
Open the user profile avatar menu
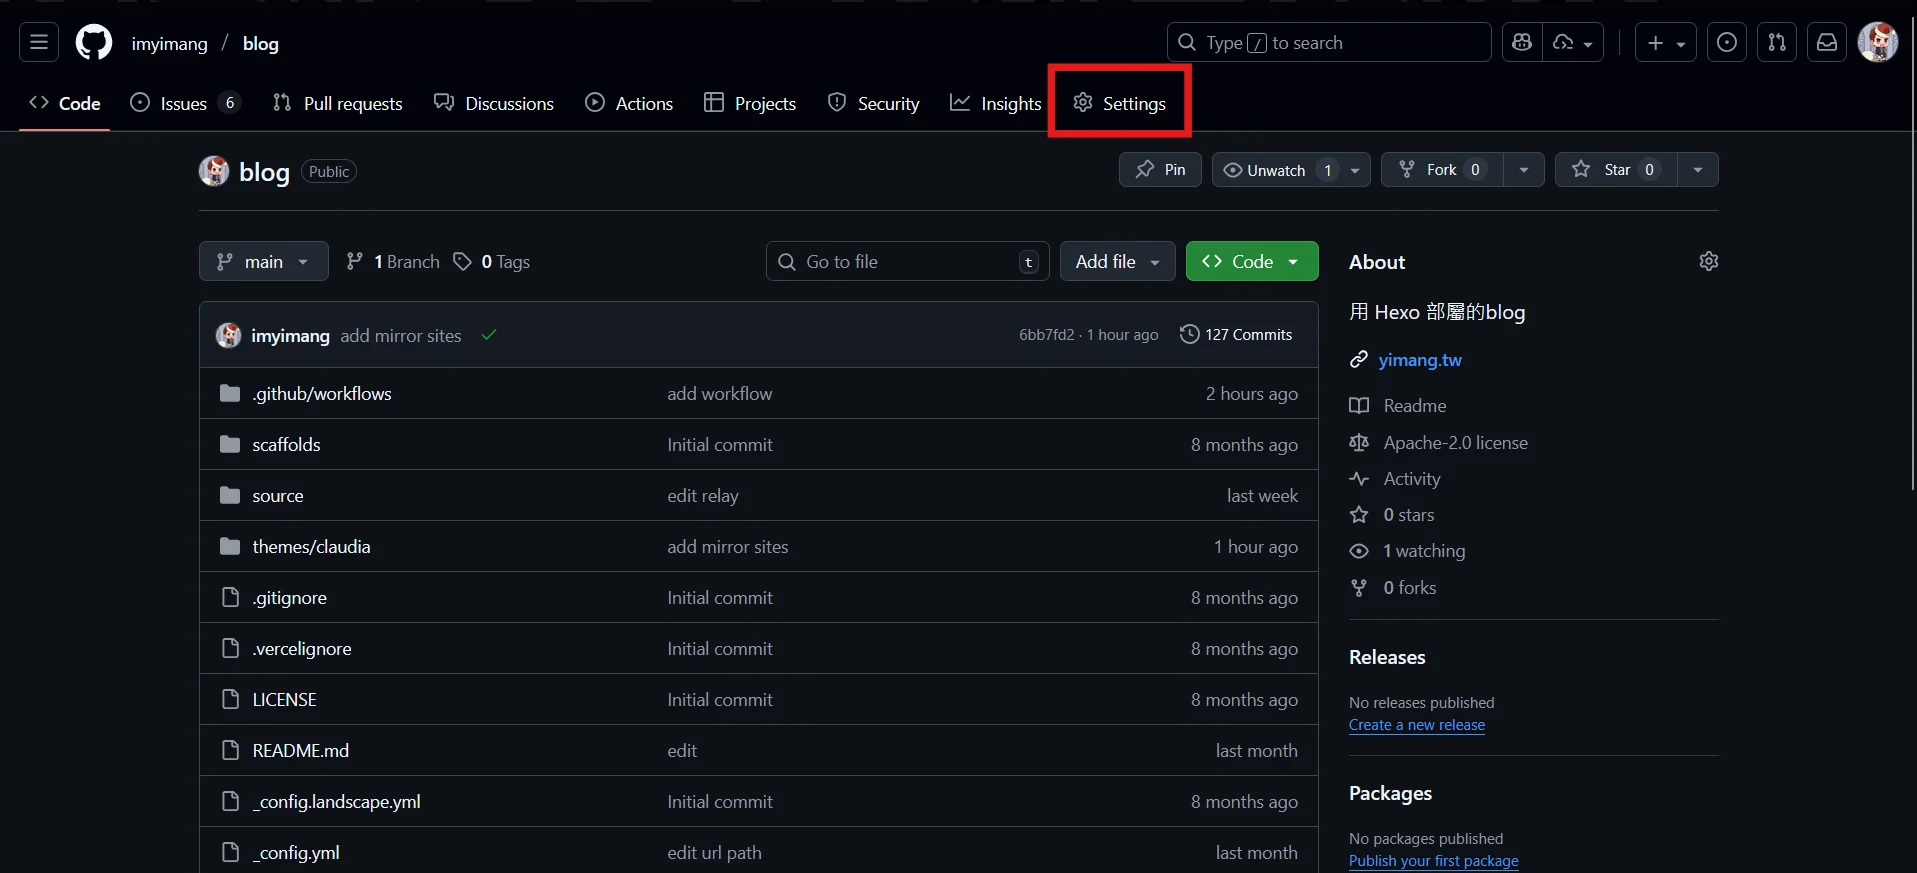click(1877, 43)
